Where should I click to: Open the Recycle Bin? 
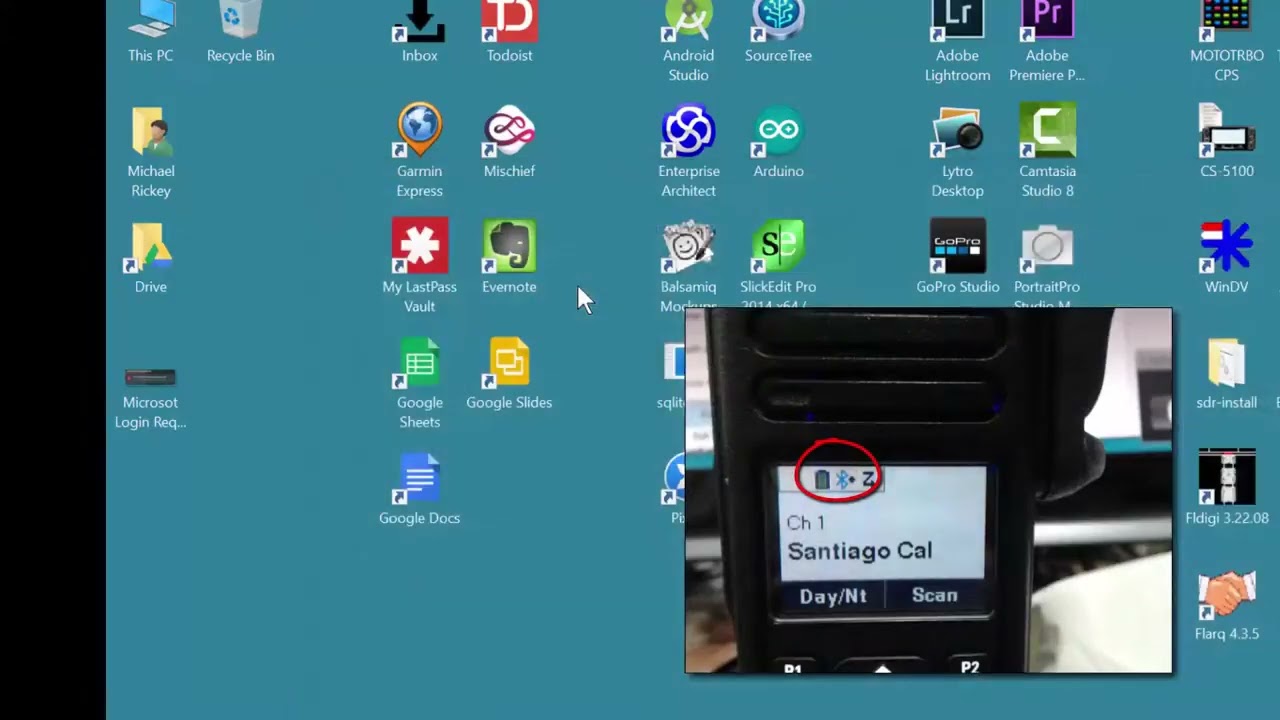(x=240, y=32)
